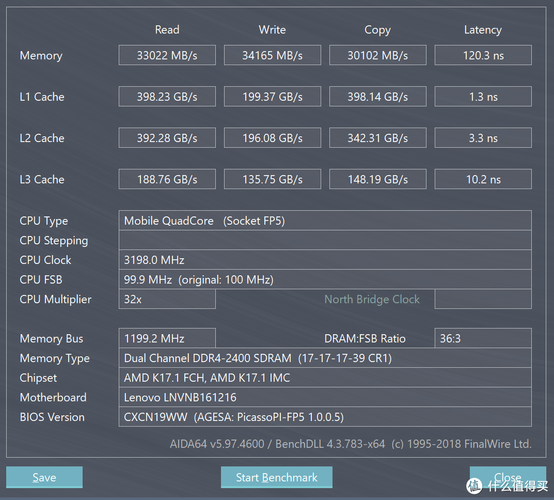Click the CPU FSB field 99.9 MHz
Image resolution: width=554 pixels, height=500 pixels.
pyautogui.click(x=325, y=280)
